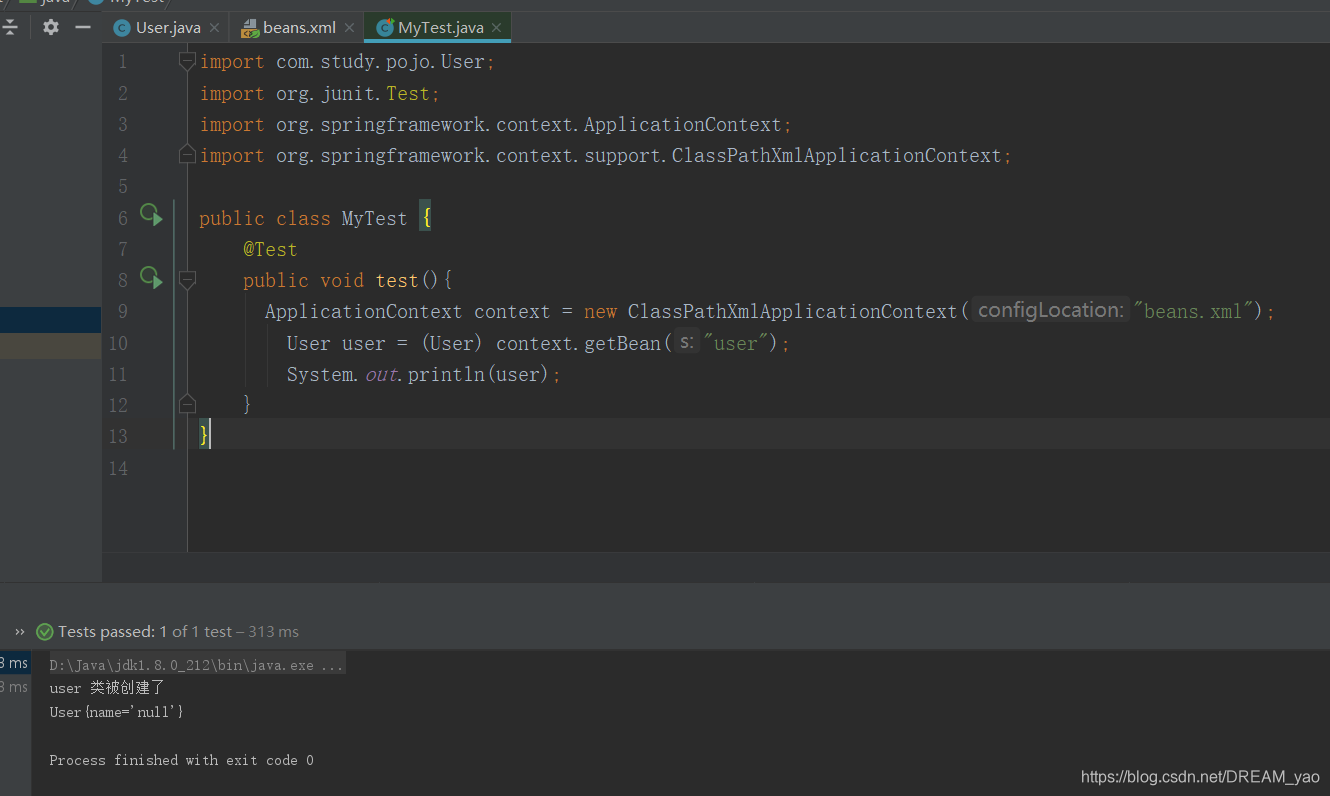1330x796 pixels.
Task: Close the User.java tab
Action: pyautogui.click(x=214, y=28)
